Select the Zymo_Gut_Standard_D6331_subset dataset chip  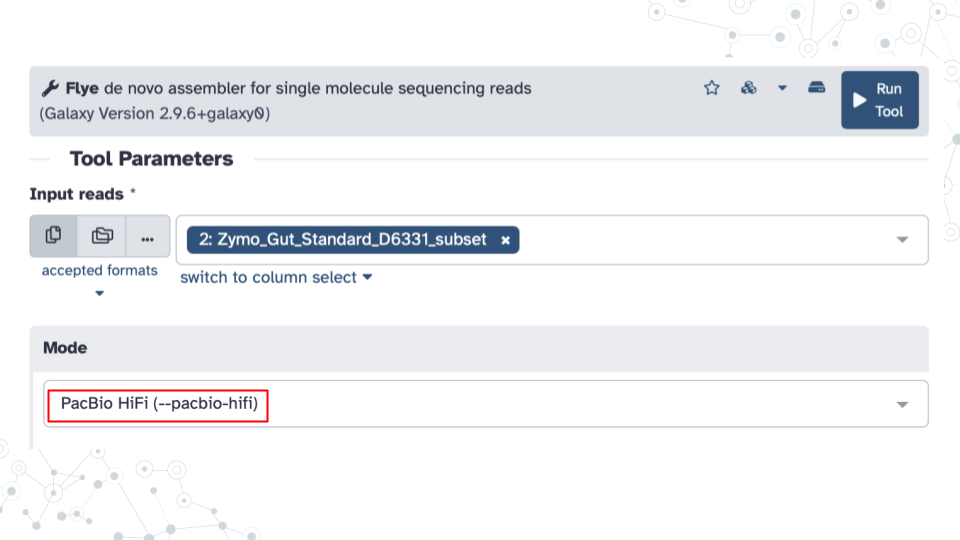point(343,240)
